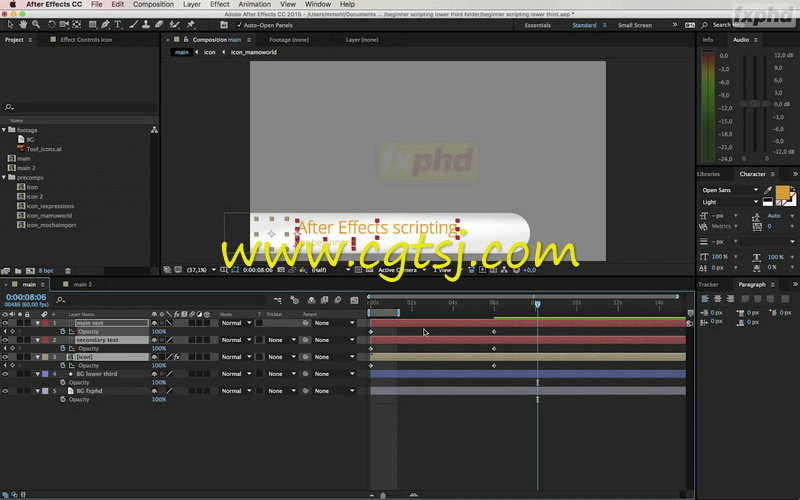Select the Rotation tool
The width and height of the screenshot is (800, 500).
tap(51, 24)
